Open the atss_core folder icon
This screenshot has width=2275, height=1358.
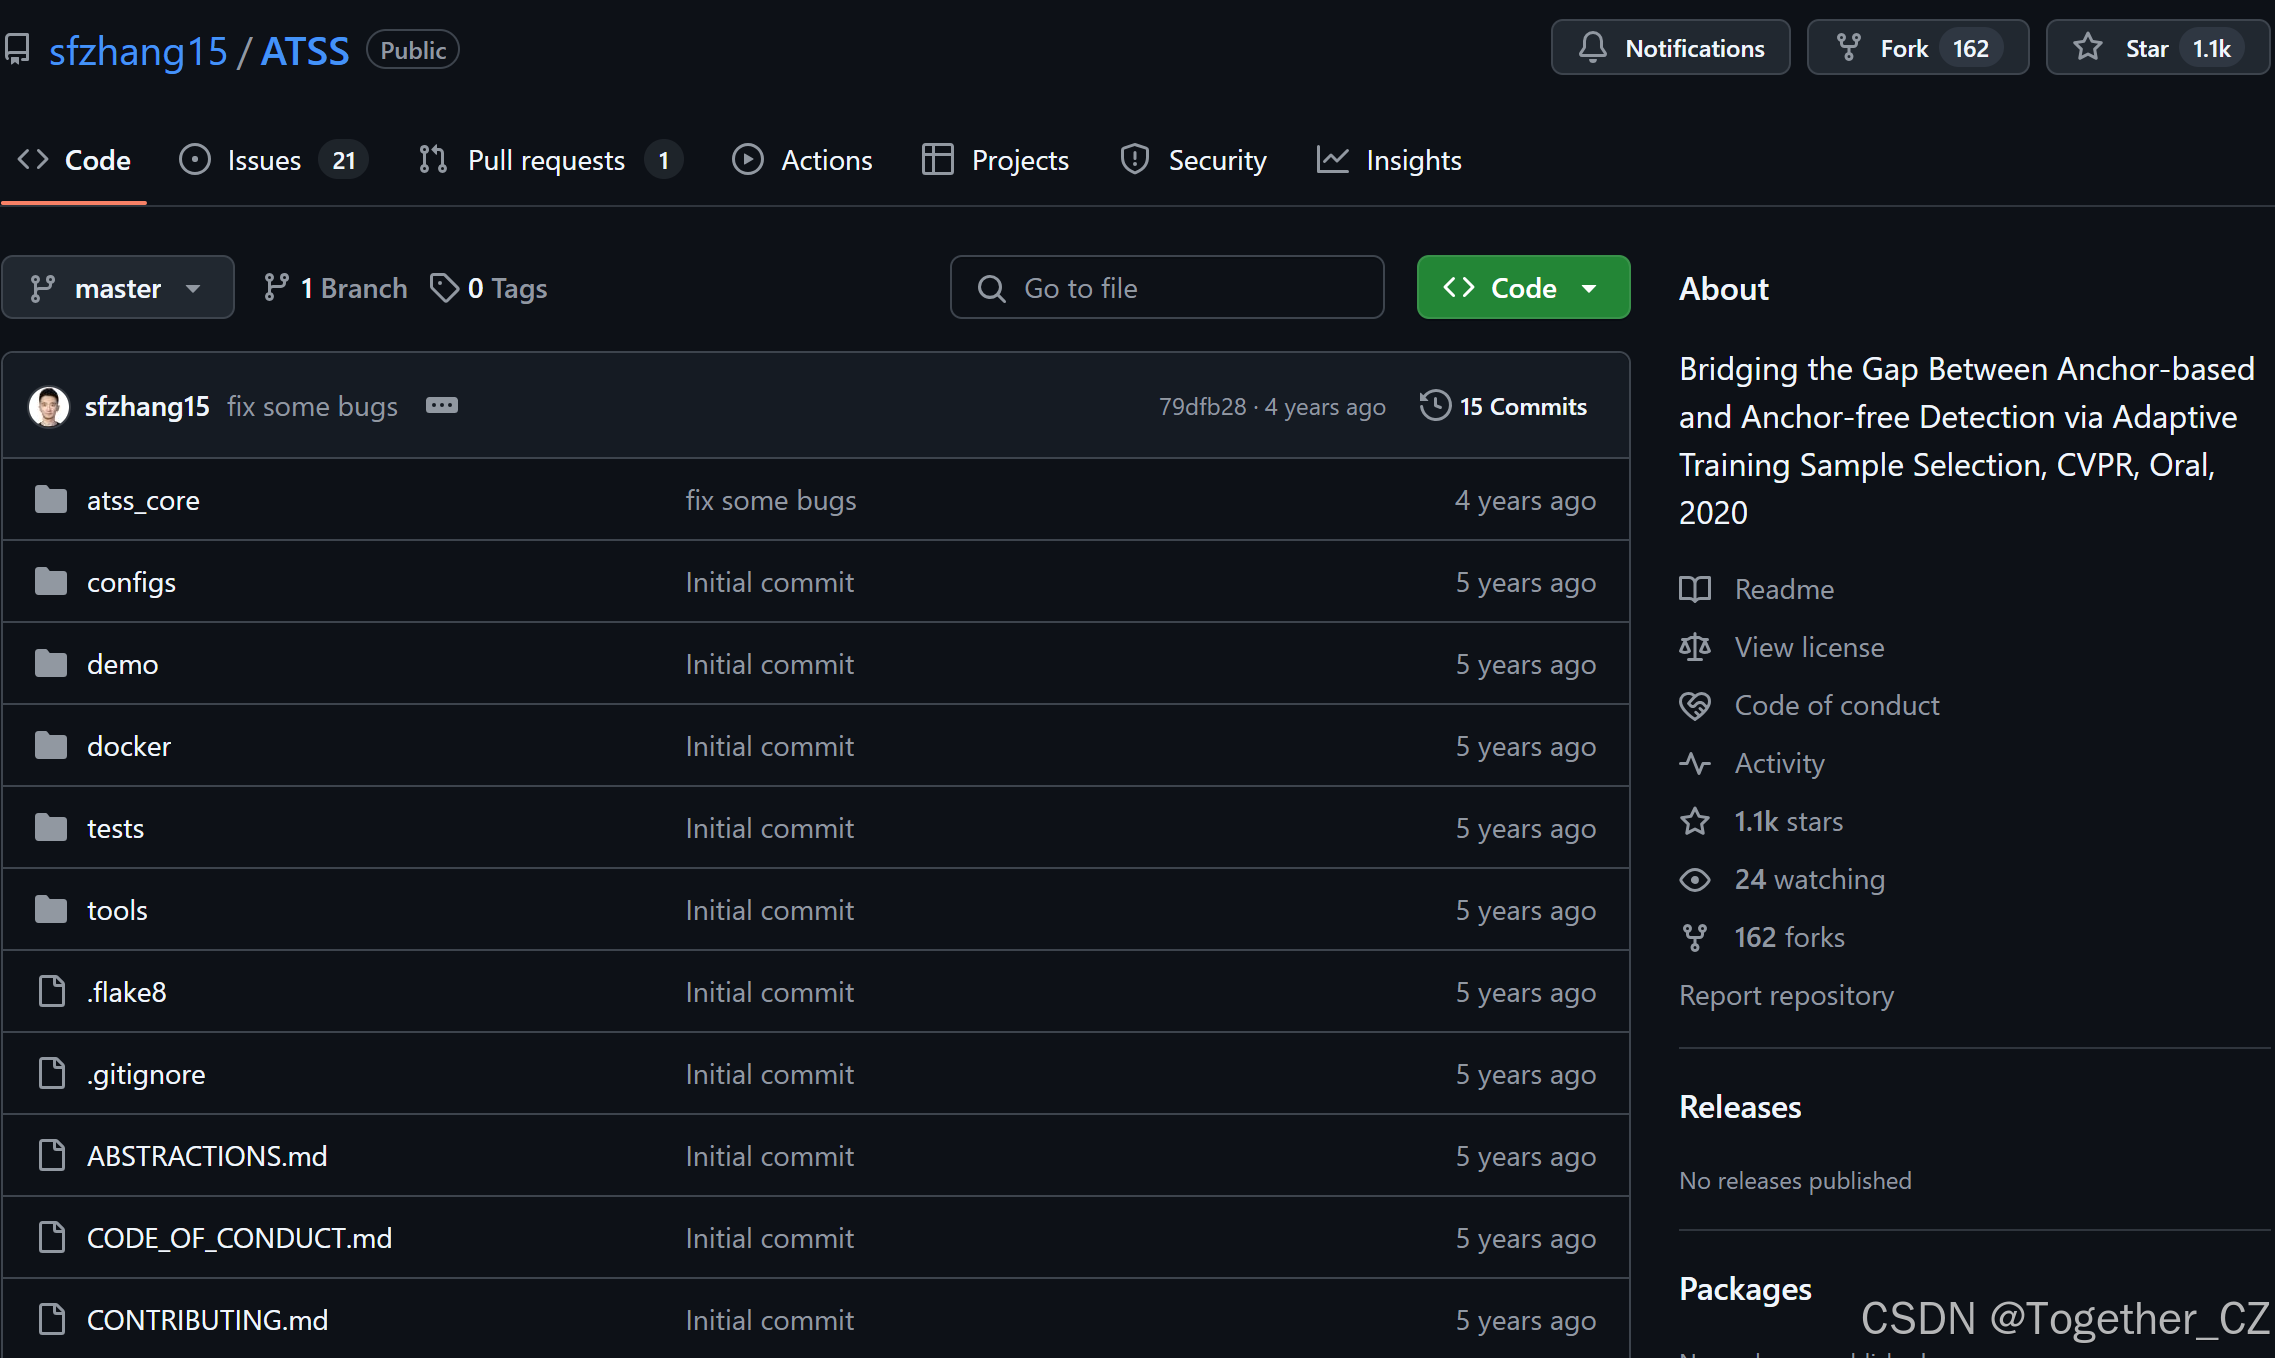coord(51,500)
